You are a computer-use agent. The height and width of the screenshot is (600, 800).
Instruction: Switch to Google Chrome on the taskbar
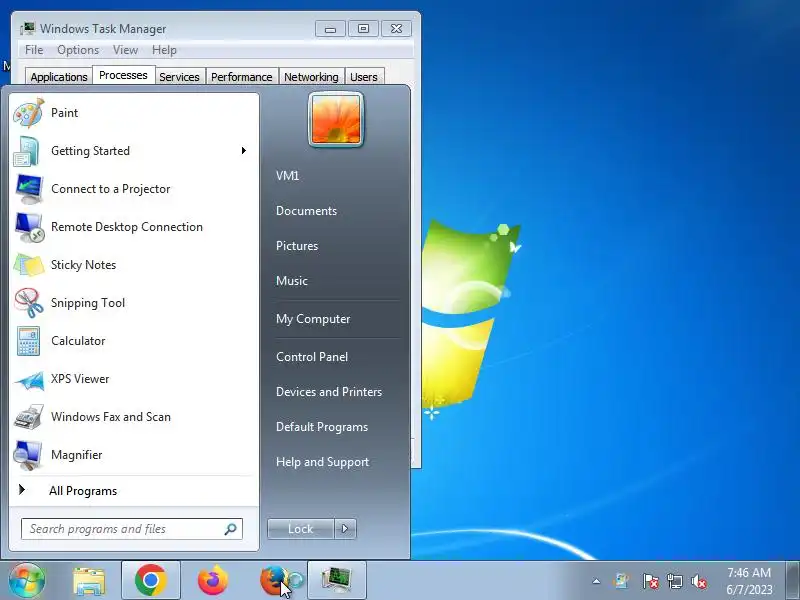tap(151, 581)
